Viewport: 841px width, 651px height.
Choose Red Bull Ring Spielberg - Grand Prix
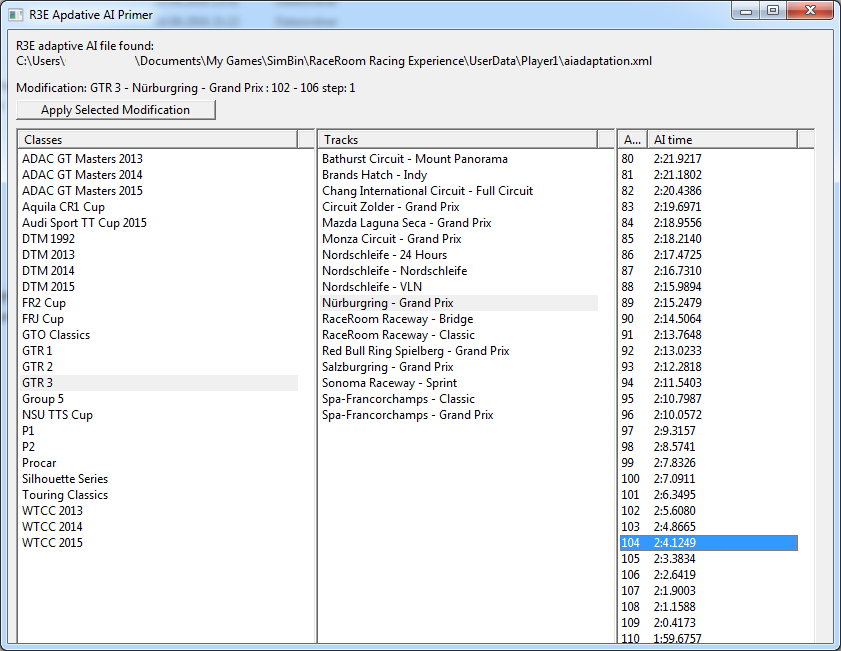[459, 351]
